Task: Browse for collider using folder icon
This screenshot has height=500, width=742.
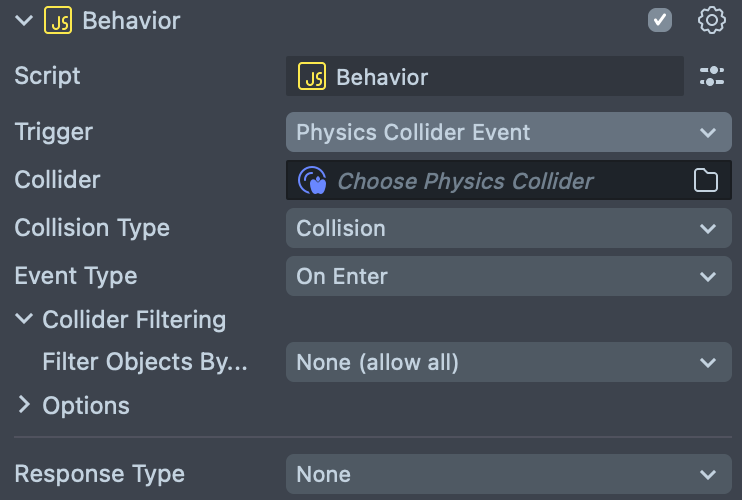Action: (x=706, y=180)
